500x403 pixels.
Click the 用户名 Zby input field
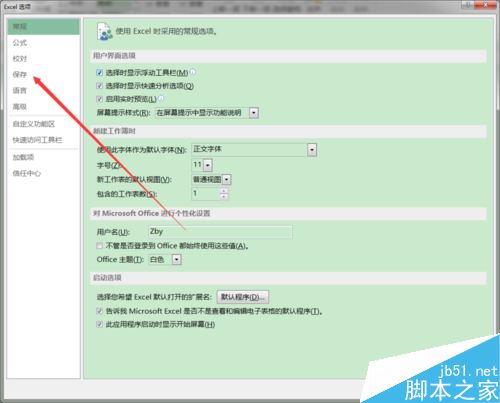[220, 232]
